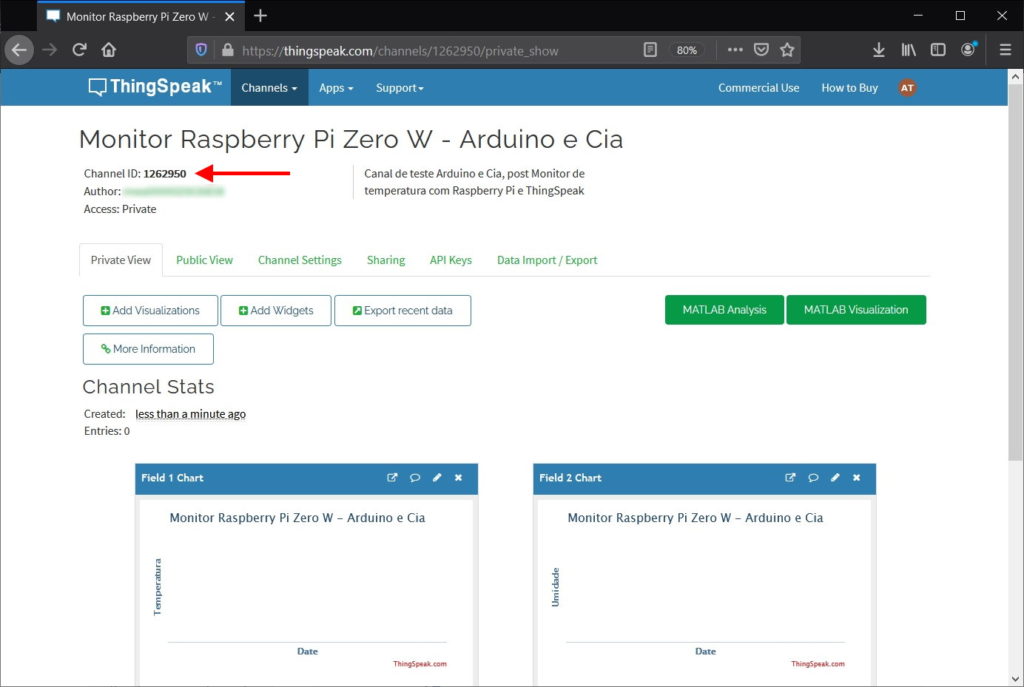Switch to the Public View tab
The height and width of the screenshot is (687, 1024).
(x=204, y=260)
